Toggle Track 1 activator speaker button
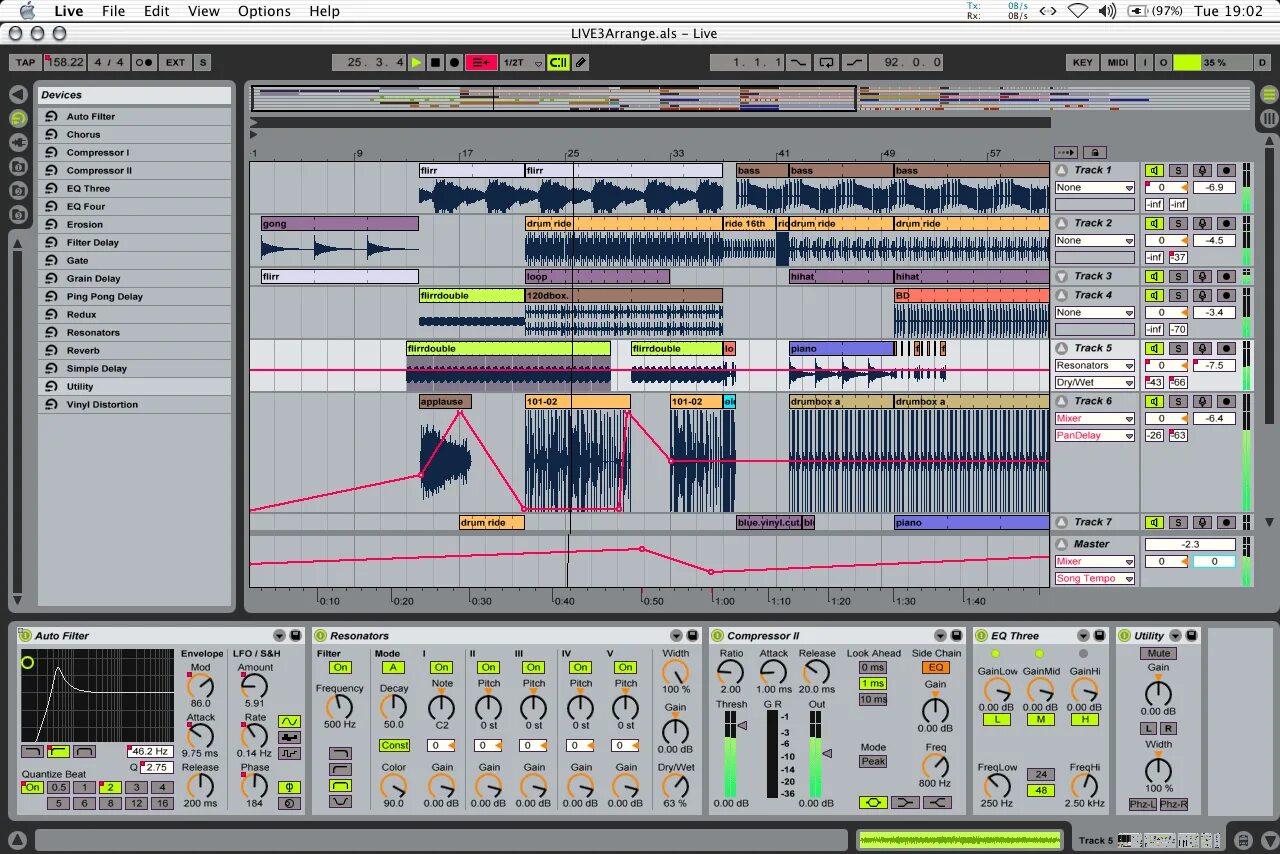1280x854 pixels. [1155, 170]
